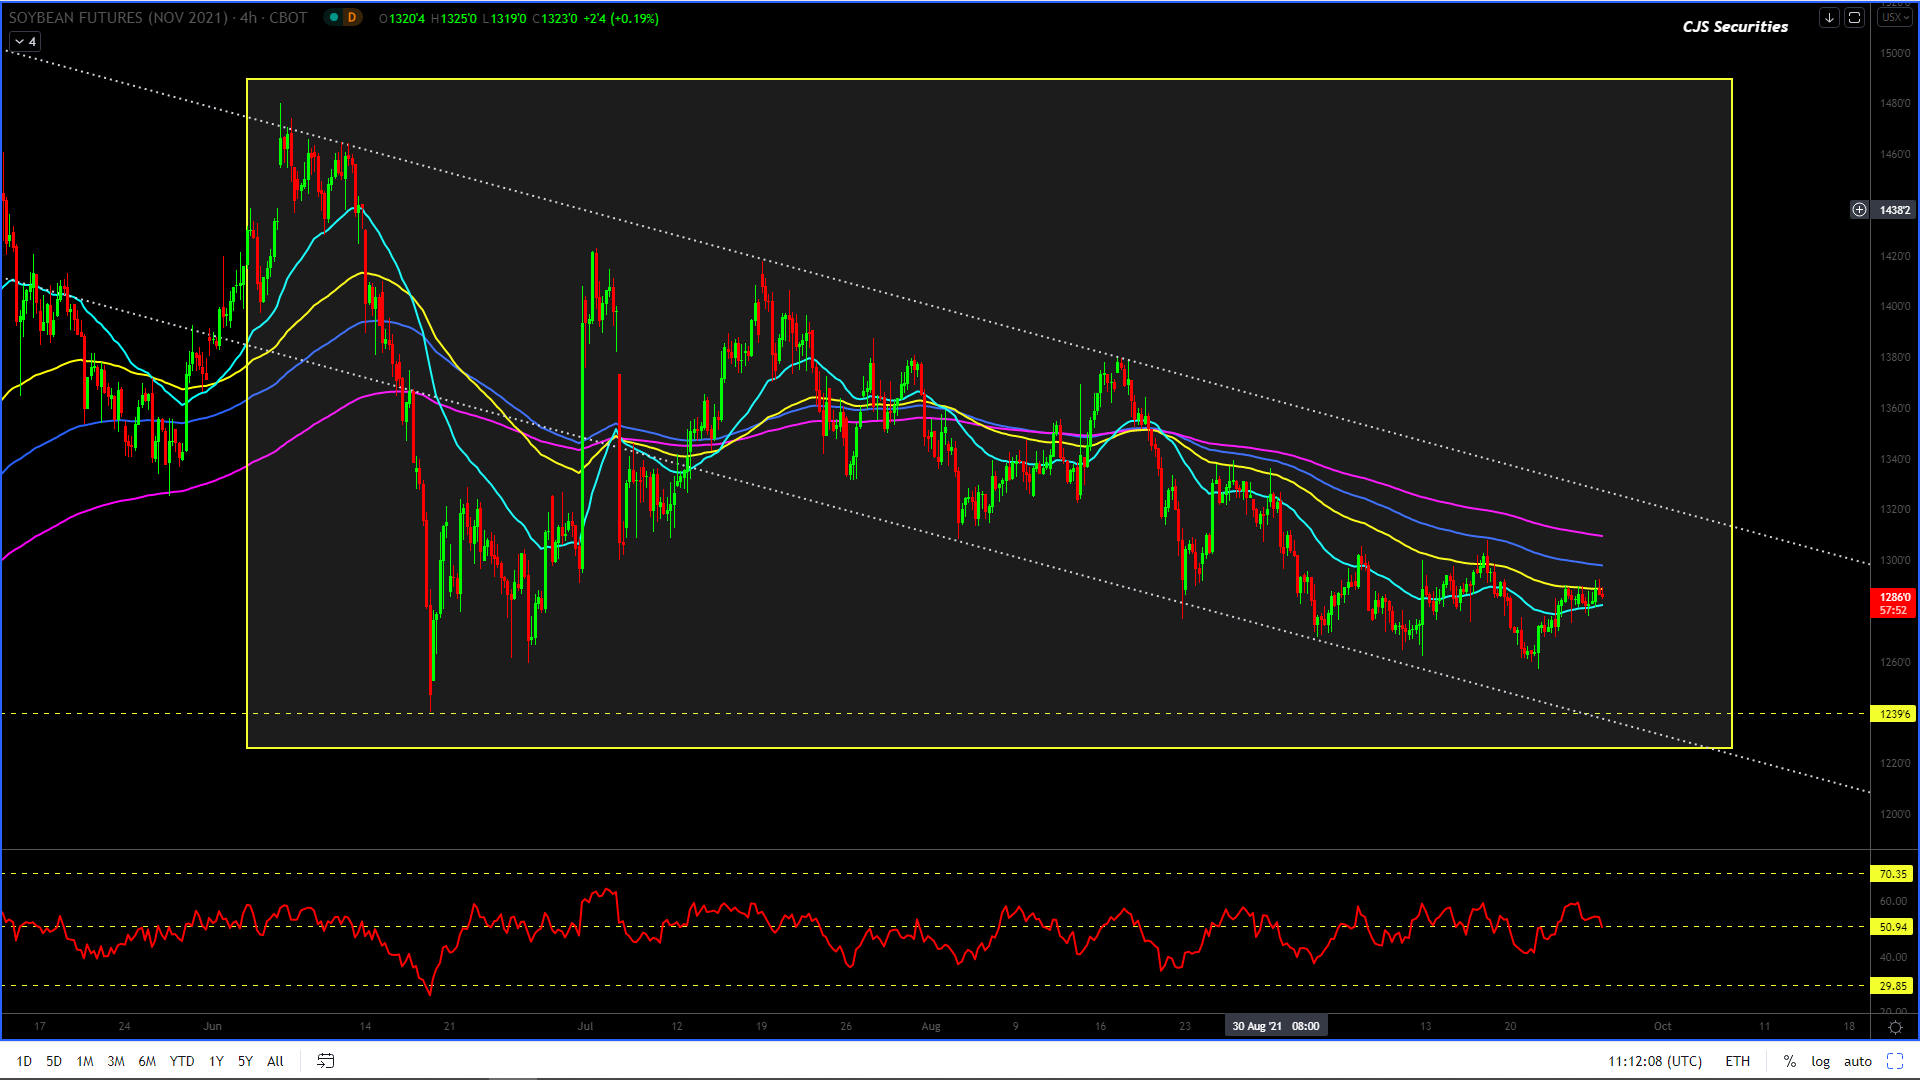Click the orange D delayed data badge
1920x1080 pixels.
(351, 18)
